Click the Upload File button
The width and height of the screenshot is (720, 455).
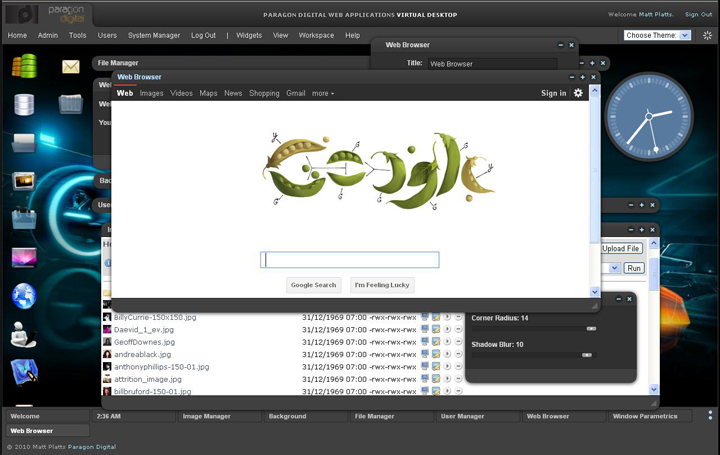621,248
